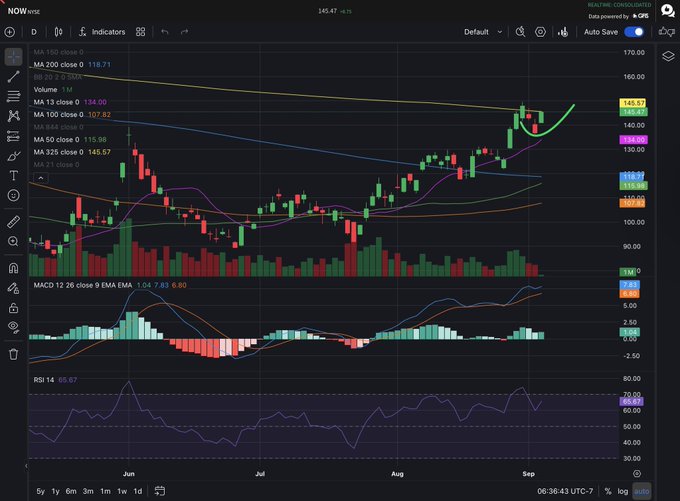This screenshot has width=680, height=501.
Task: Click the MA 200 close indicator label
Action: click(59, 65)
